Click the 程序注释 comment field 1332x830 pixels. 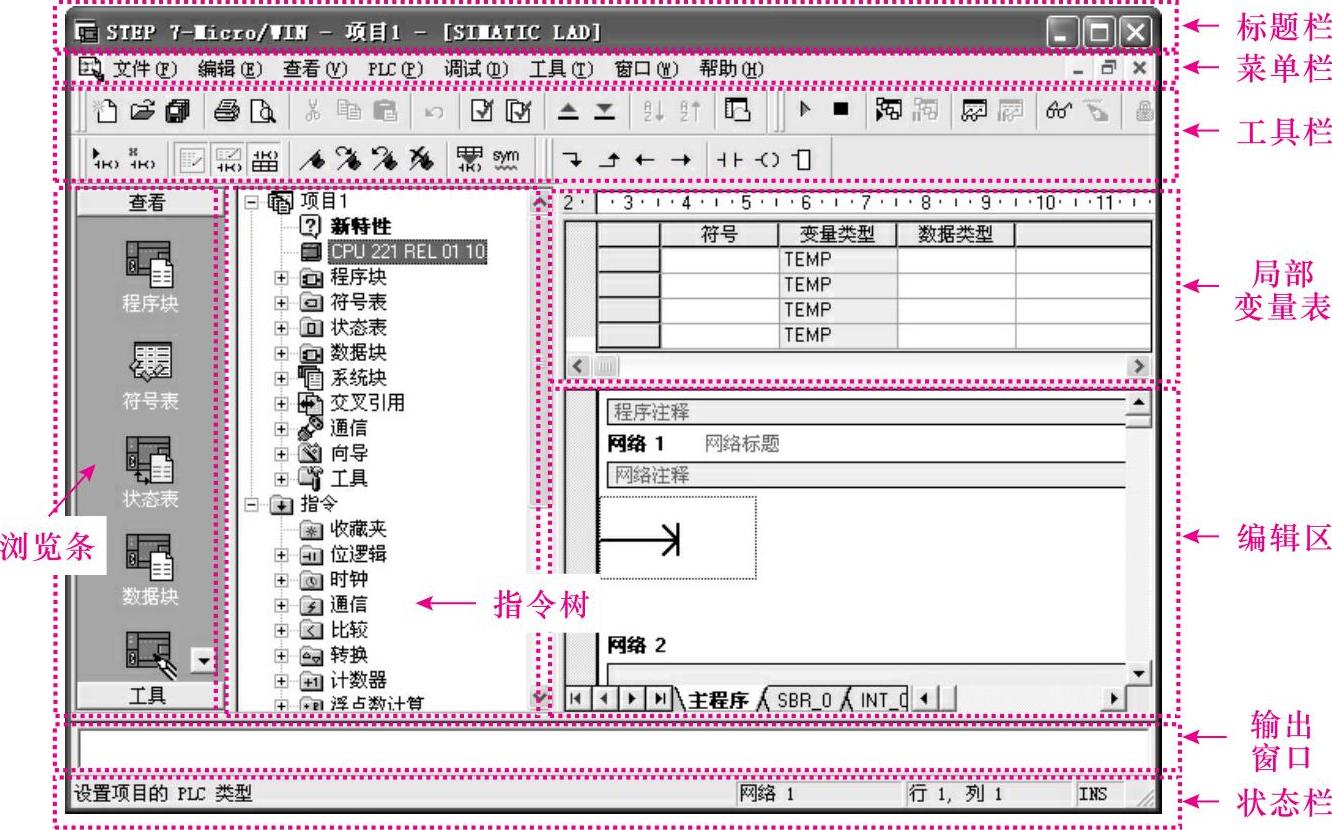[866, 412]
